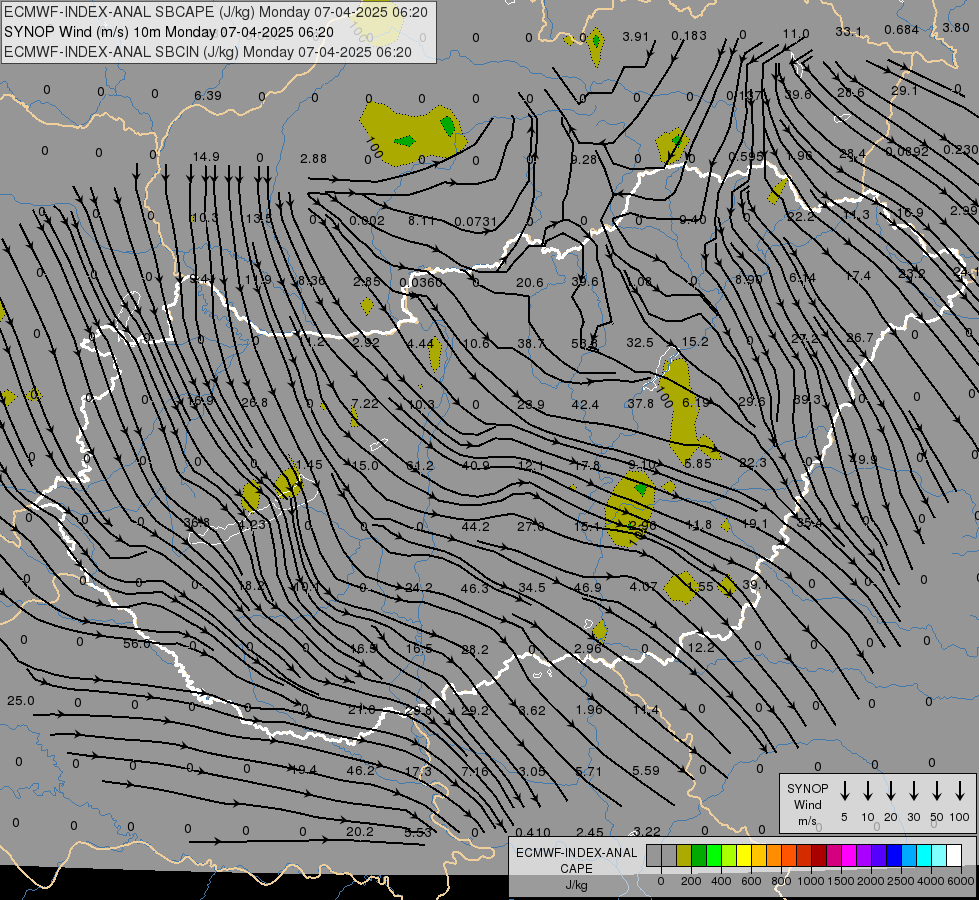Image resolution: width=979 pixels, height=900 pixels.
Task: Click the map value 49.9
Action: [x=863, y=459]
